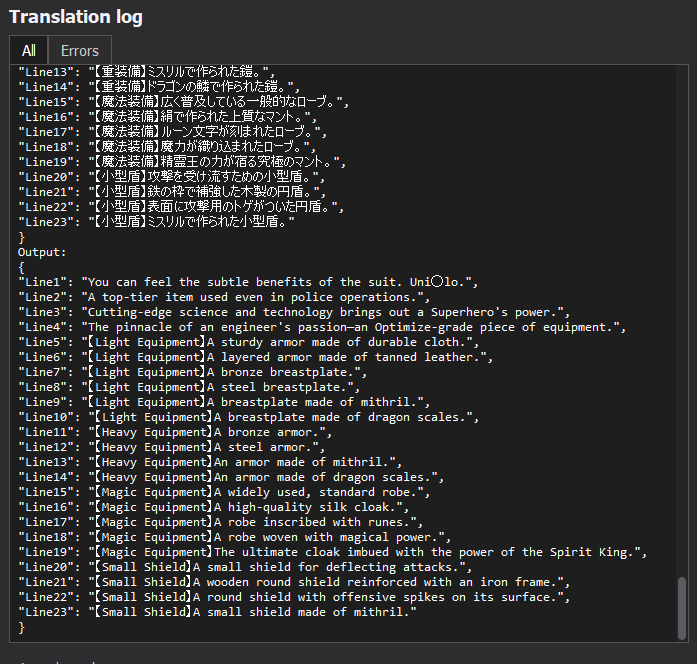Click output Line3 about Superhero's power
697x664 pixels.
[x=294, y=312]
